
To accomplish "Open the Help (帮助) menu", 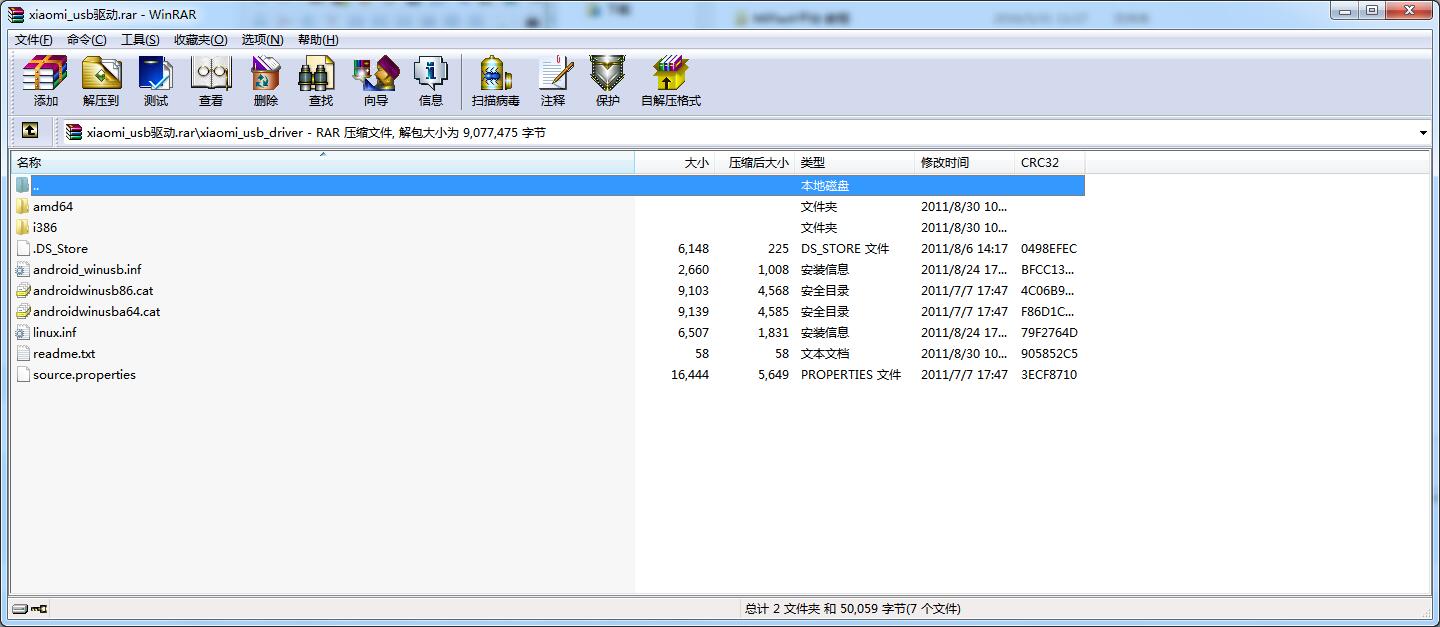I will (x=318, y=39).
